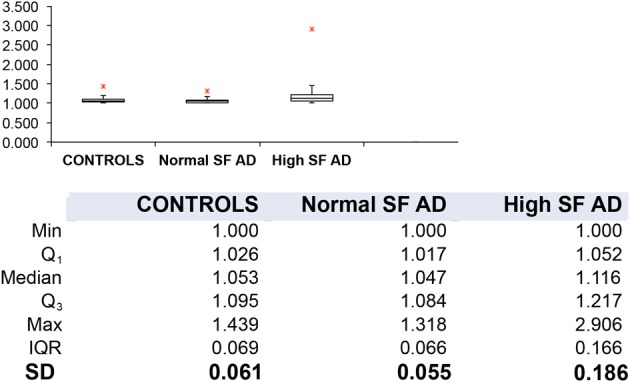
Task: Click the CONTROLS label under the chart axis
Action: point(103,160)
